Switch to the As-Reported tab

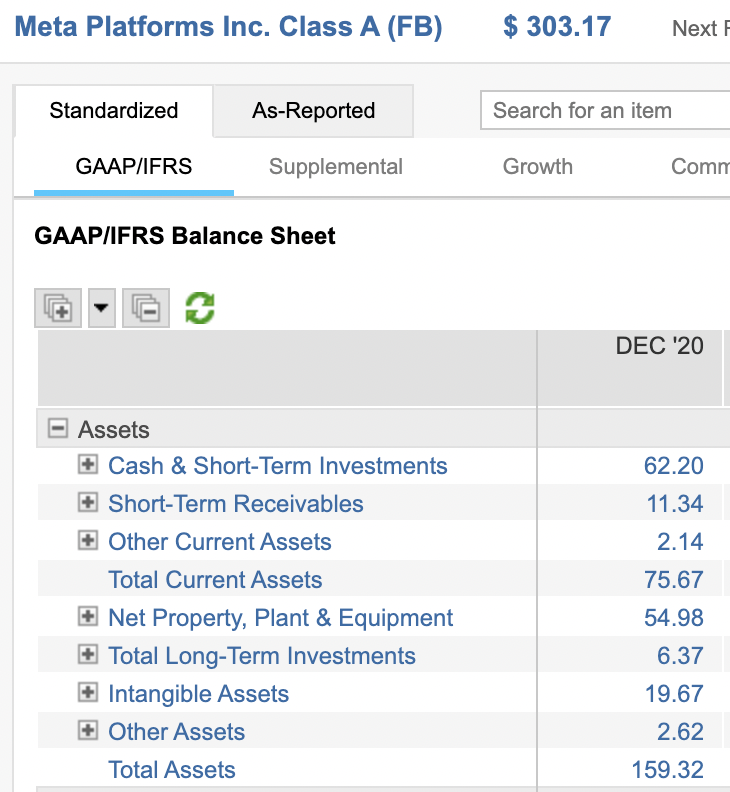313,111
